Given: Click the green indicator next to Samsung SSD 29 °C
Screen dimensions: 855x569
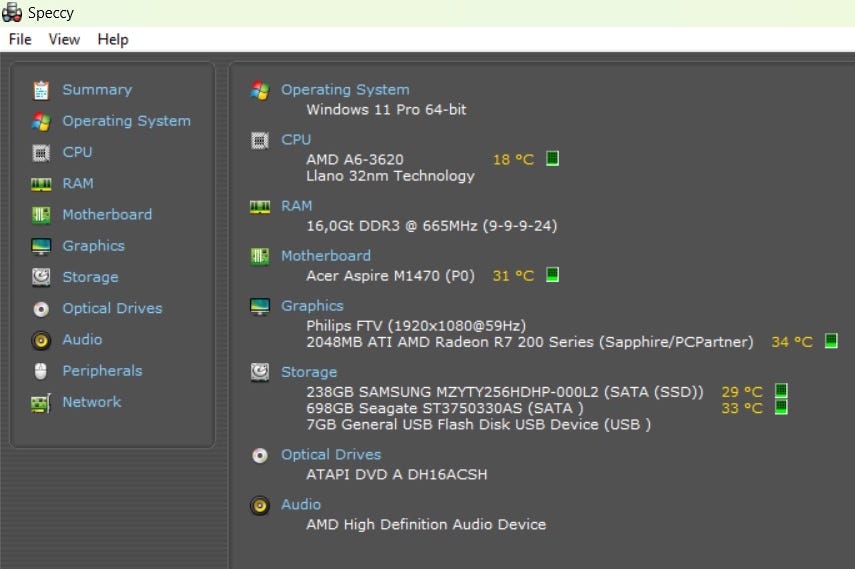Looking at the screenshot, I should pyautogui.click(x=781, y=390).
